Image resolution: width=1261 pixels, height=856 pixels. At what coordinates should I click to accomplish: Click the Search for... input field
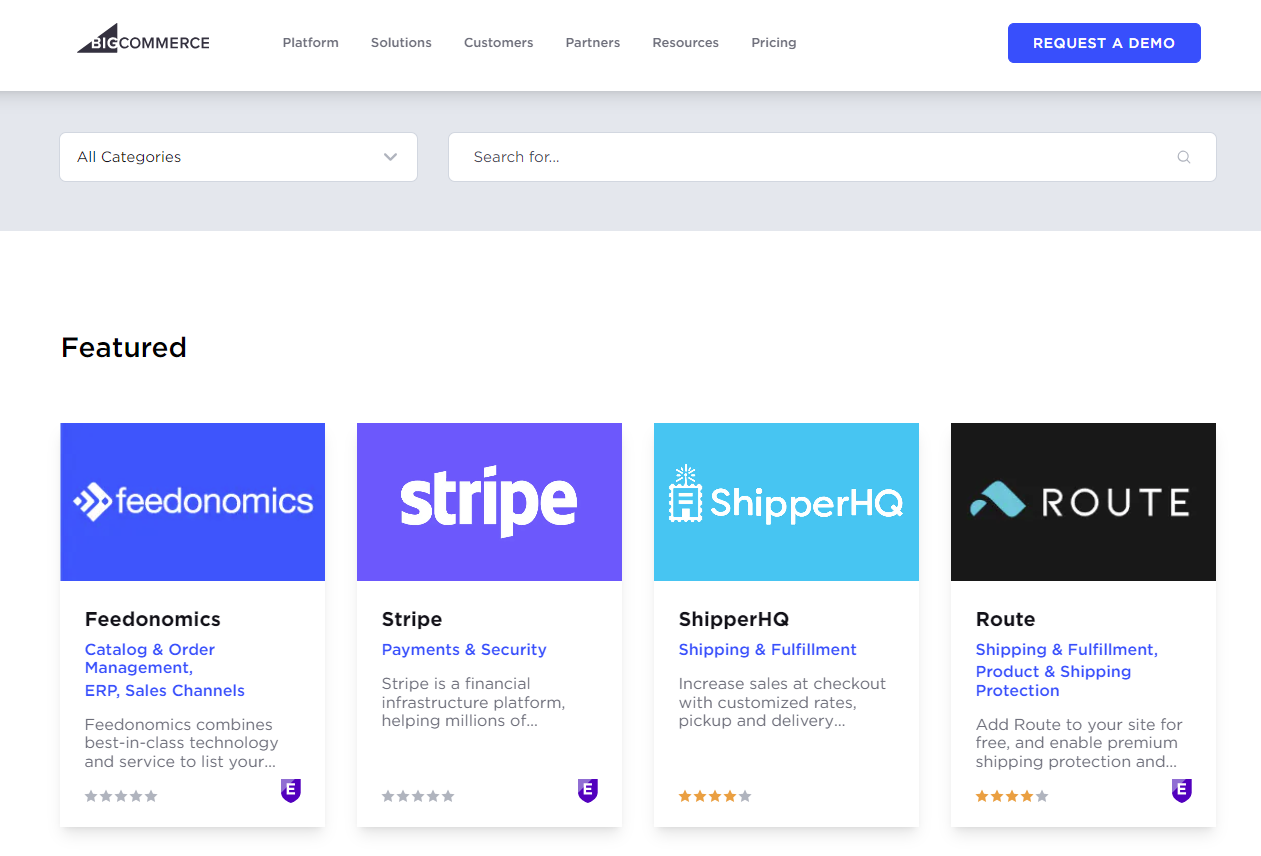832,157
